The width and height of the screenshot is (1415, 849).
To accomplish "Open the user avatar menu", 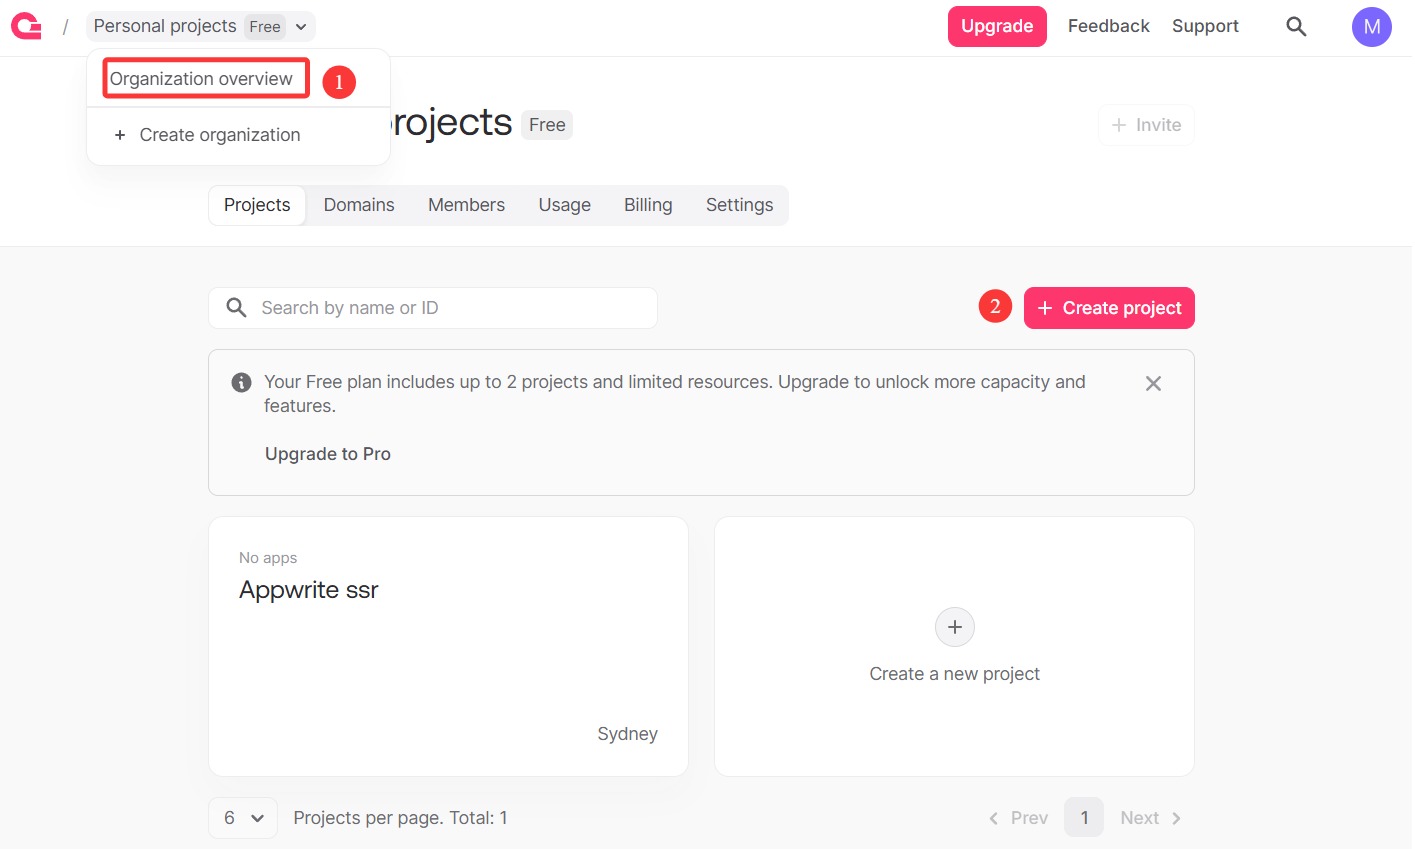I will (1371, 27).
